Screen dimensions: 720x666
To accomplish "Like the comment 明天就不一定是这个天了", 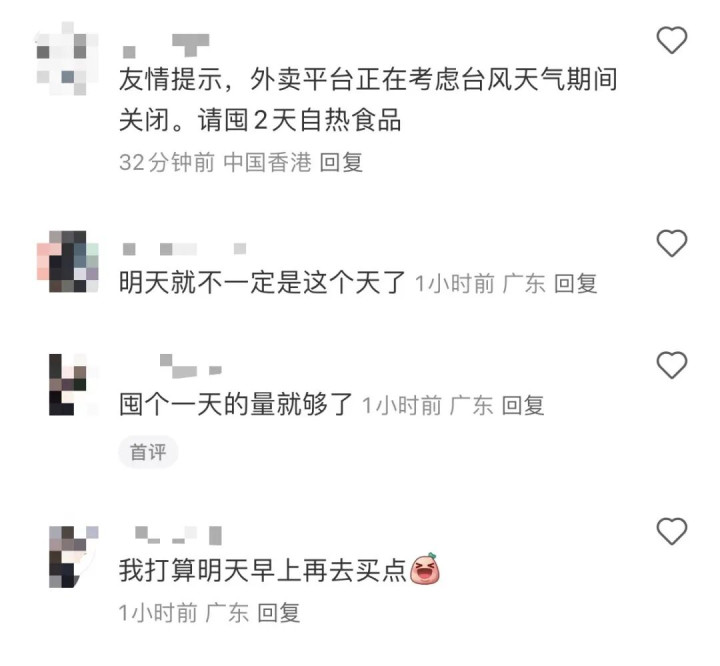I will coord(671,243).
